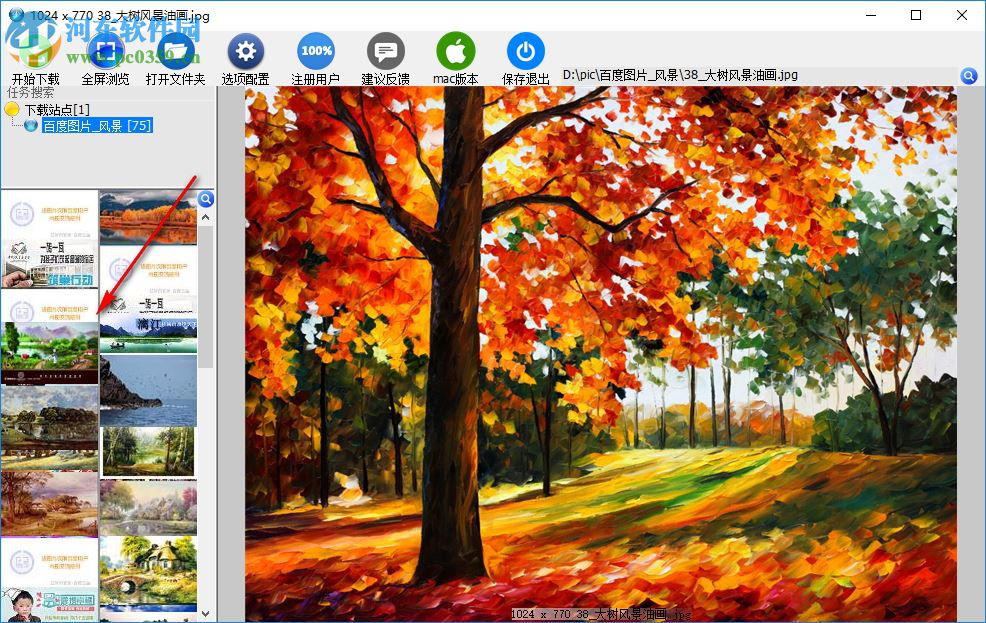Select the seaside cliff with birds thumbnail
The image size is (986, 623).
click(148, 390)
